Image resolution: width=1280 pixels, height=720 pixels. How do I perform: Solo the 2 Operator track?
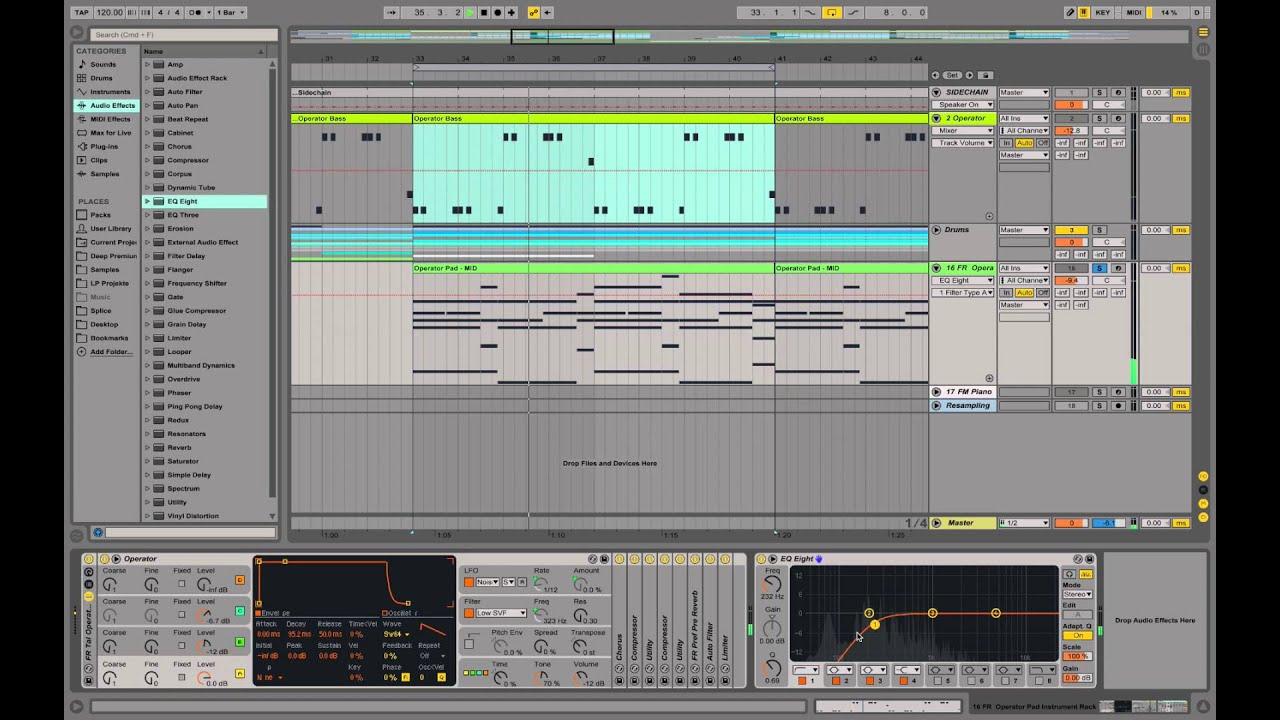tap(1099, 118)
